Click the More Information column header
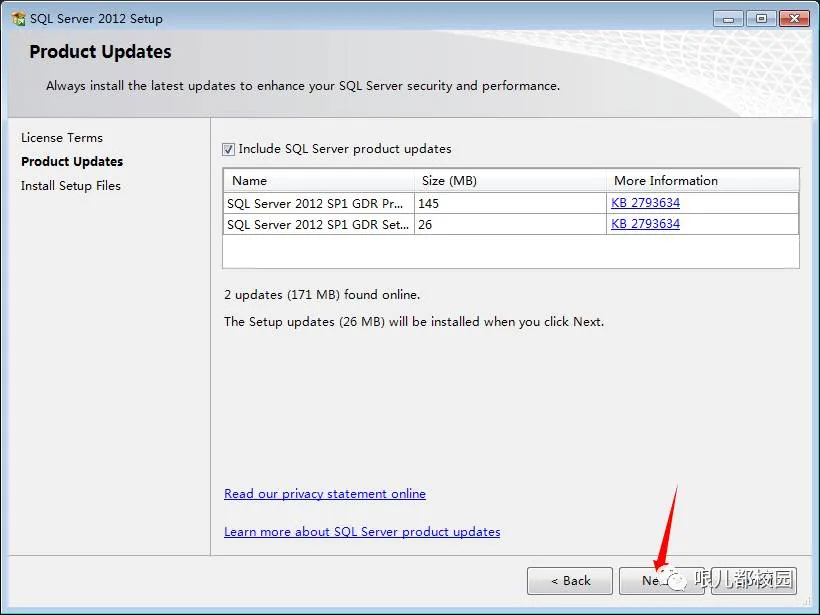This screenshot has height=615, width=820. click(x=702, y=180)
